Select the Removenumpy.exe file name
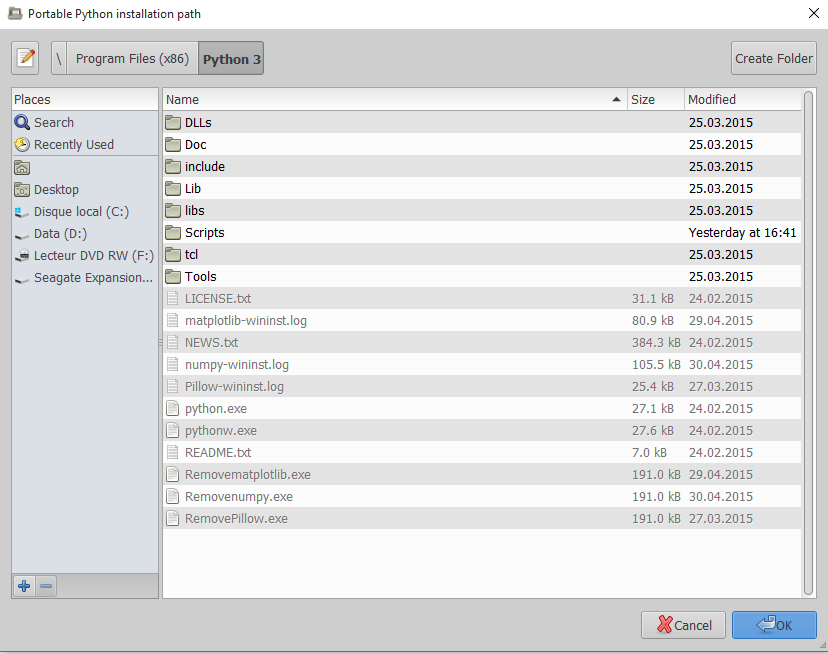The width and height of the screenshot is (828, 654). coord(239,497)
